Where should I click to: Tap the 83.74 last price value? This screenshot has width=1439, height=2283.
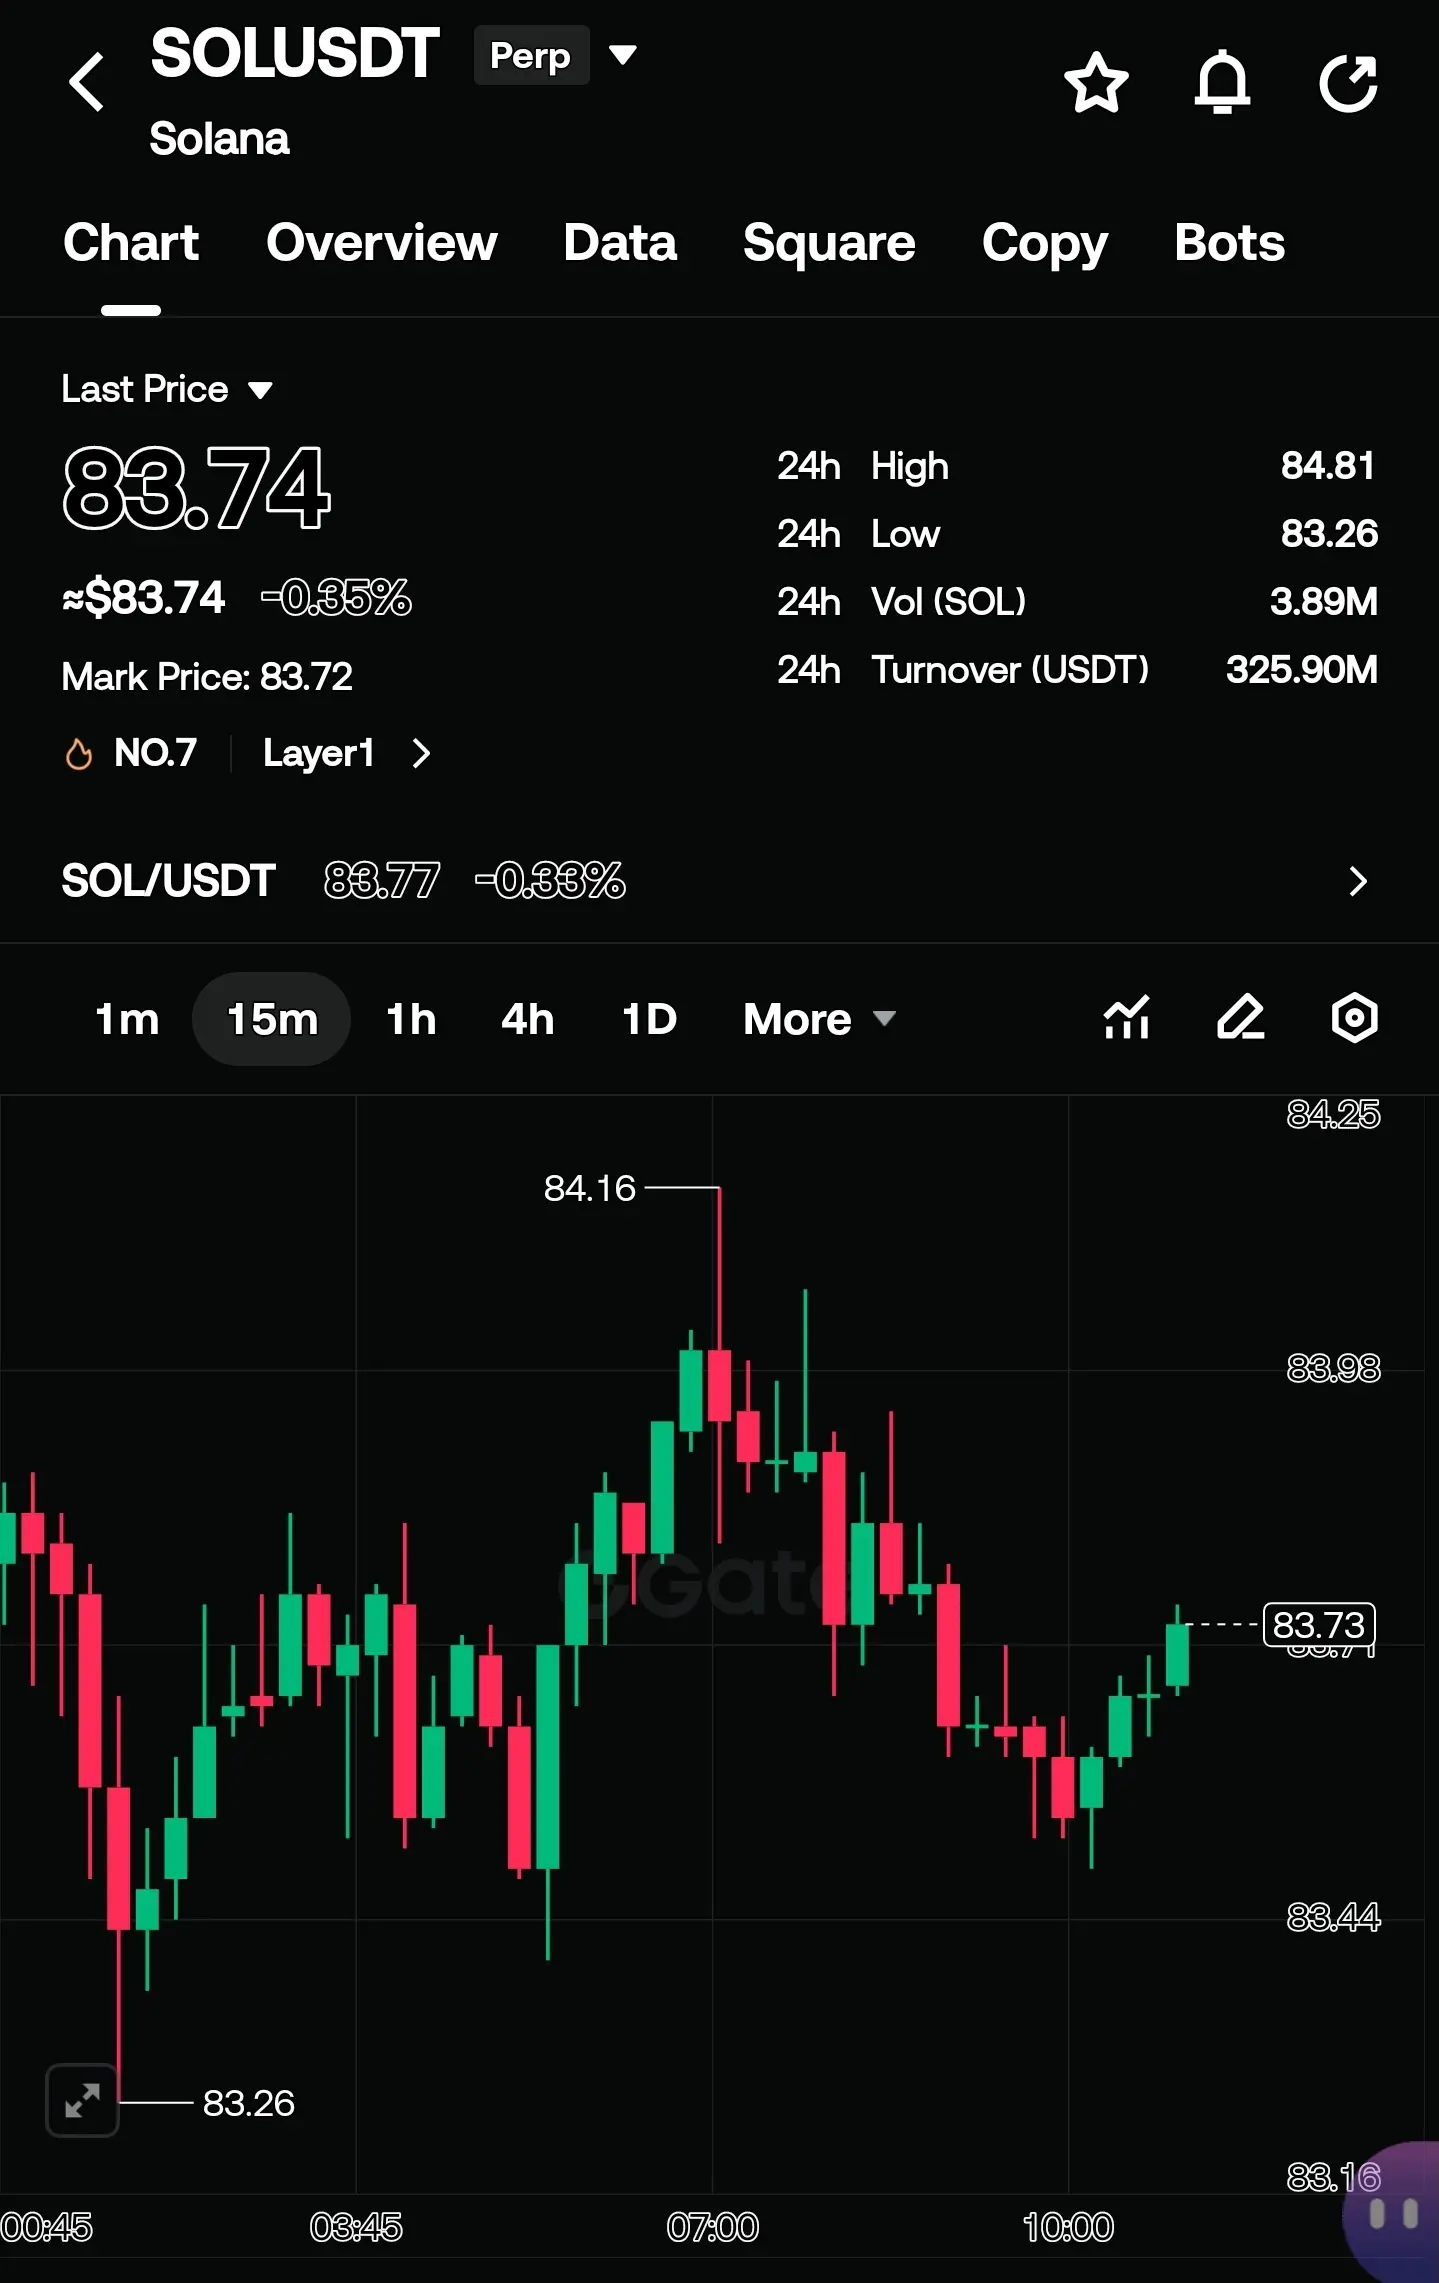click(196, 489)
